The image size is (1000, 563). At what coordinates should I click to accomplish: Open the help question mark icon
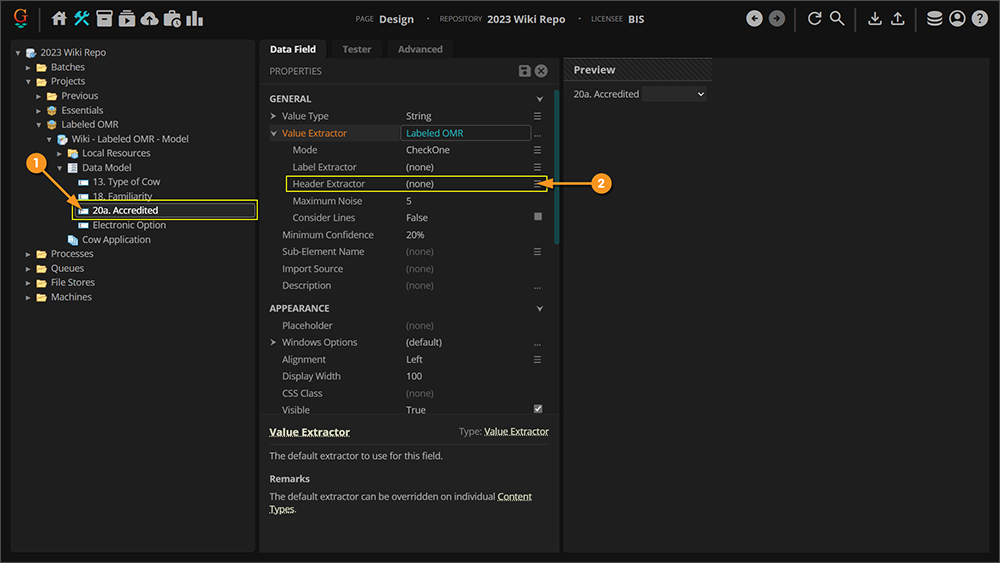(x=979, y=19)
